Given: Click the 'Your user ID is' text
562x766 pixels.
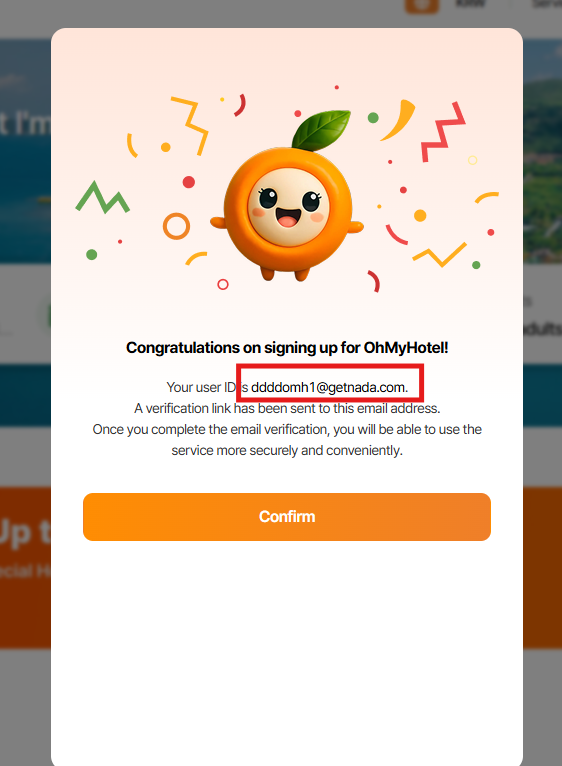Looking at the screenshot, I should (207, 387).
